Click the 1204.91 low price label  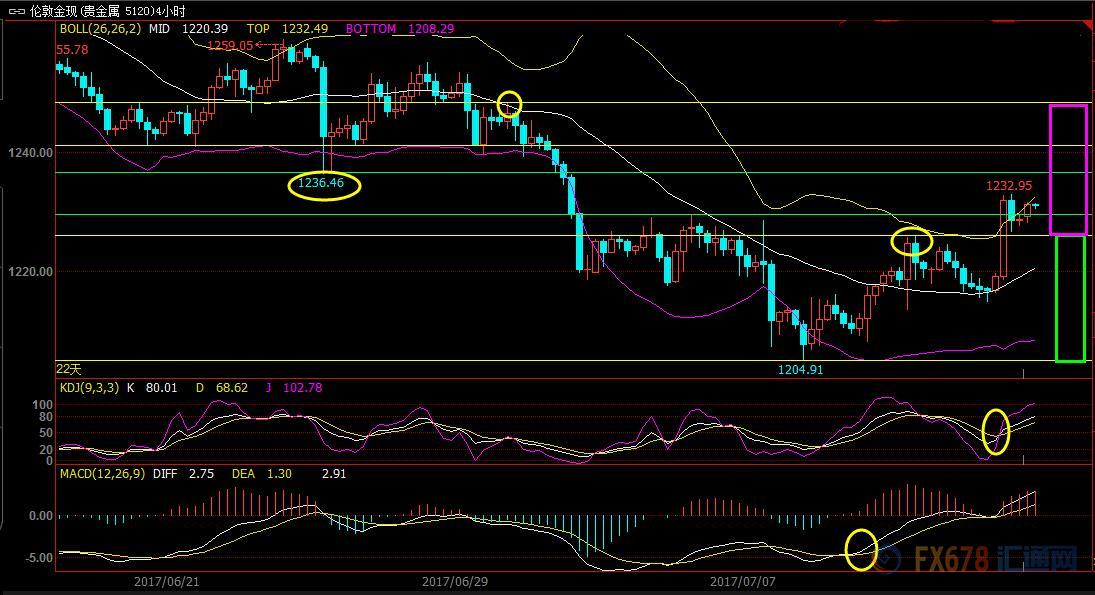pyautogui.click(x=802, y=369)
